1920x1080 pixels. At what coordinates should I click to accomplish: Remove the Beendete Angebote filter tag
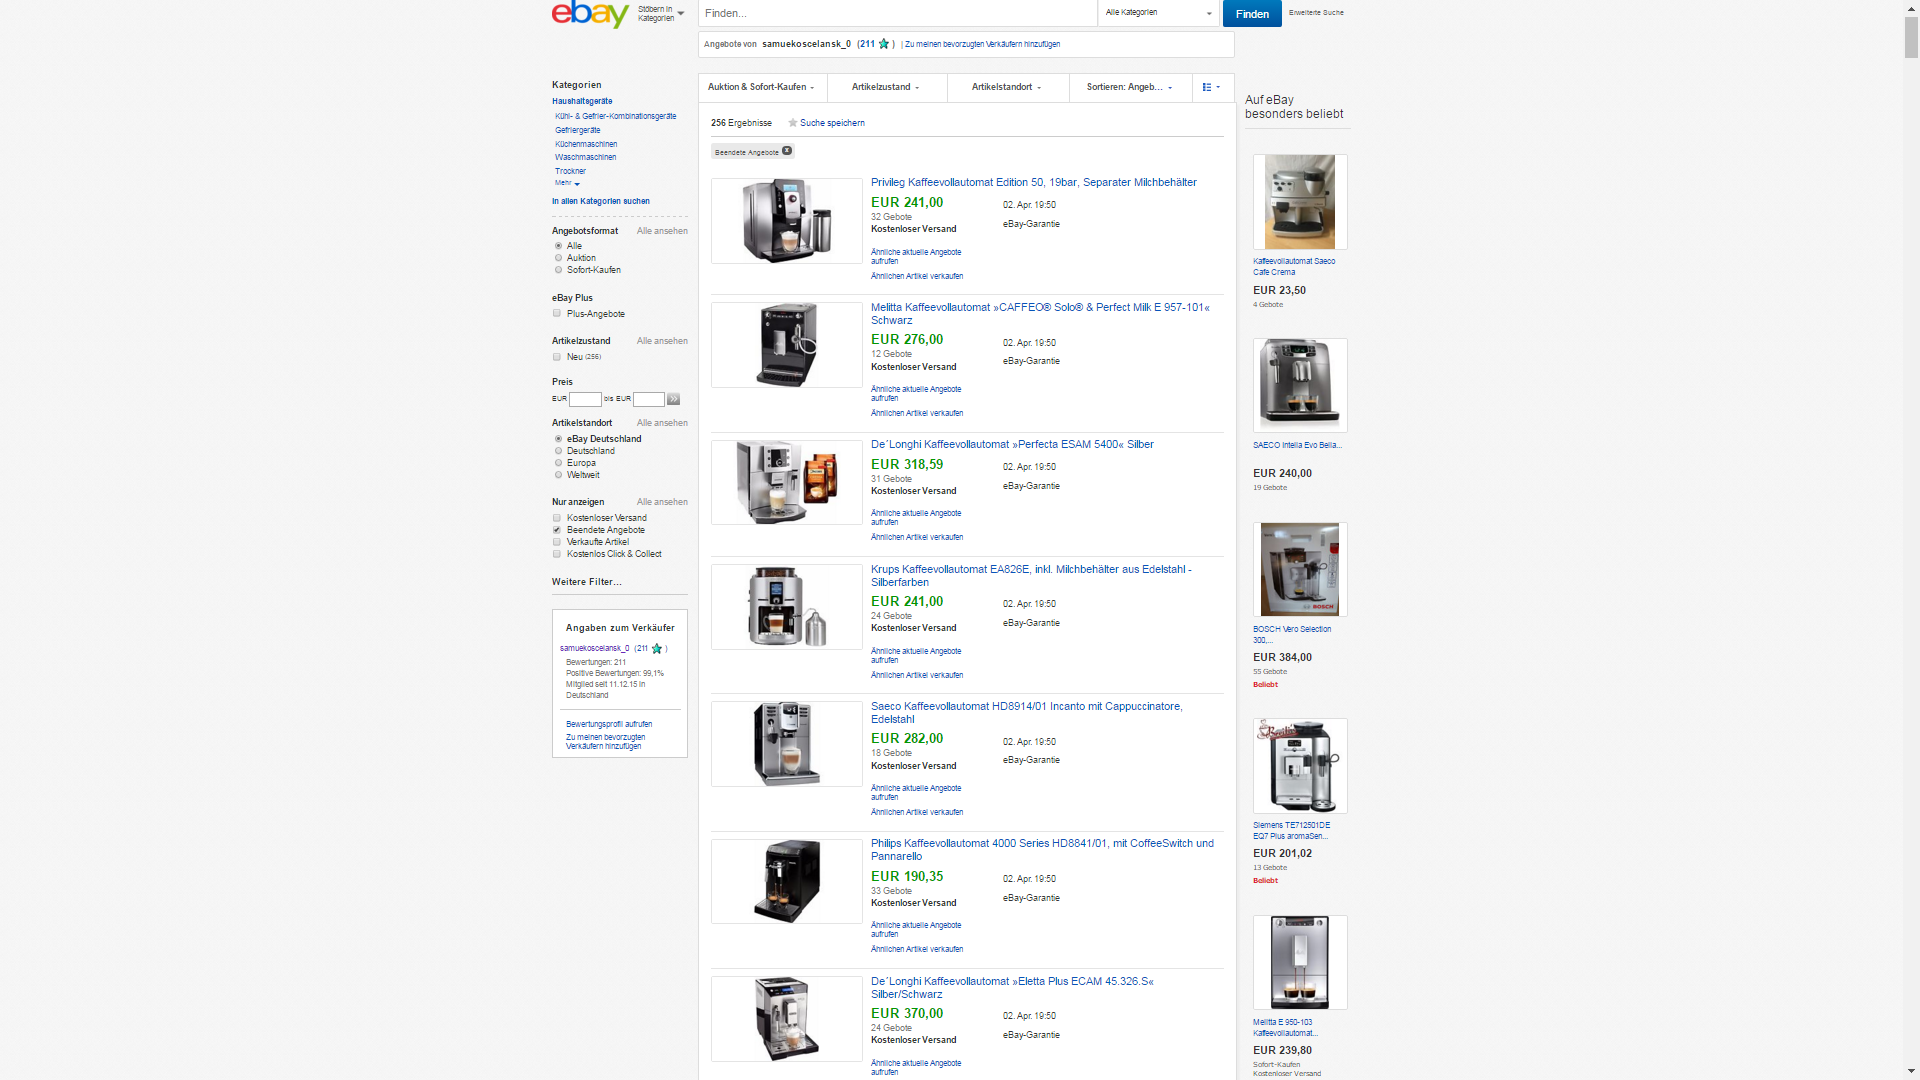point(787,151)
